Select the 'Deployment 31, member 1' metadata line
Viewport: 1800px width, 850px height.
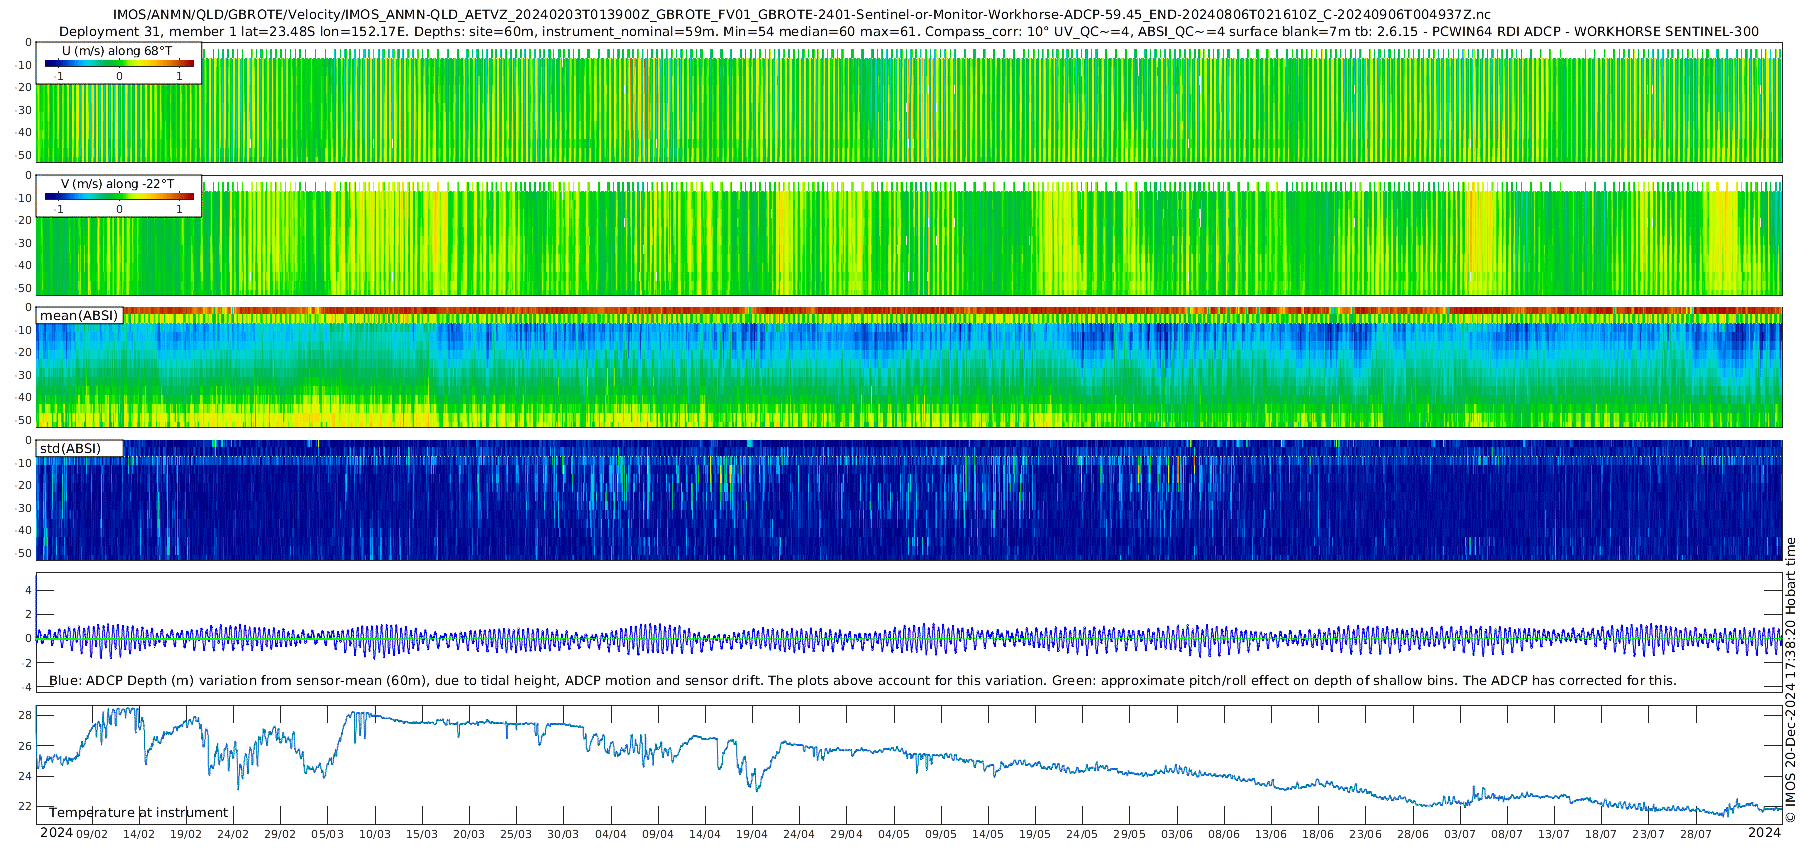909,31
